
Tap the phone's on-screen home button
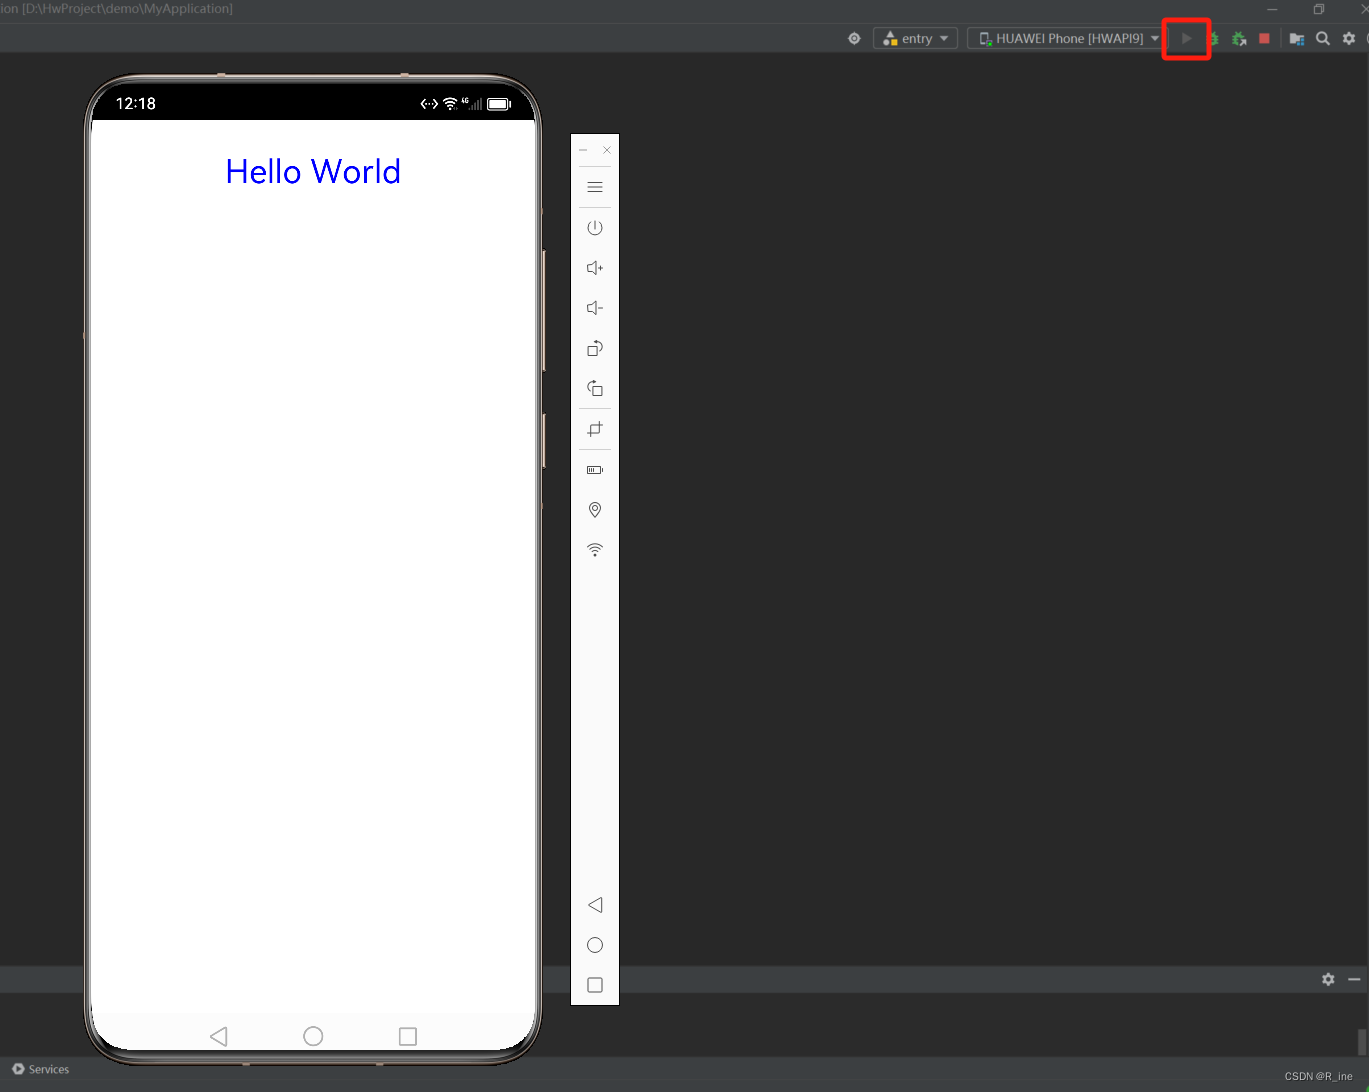point(313,1036)
